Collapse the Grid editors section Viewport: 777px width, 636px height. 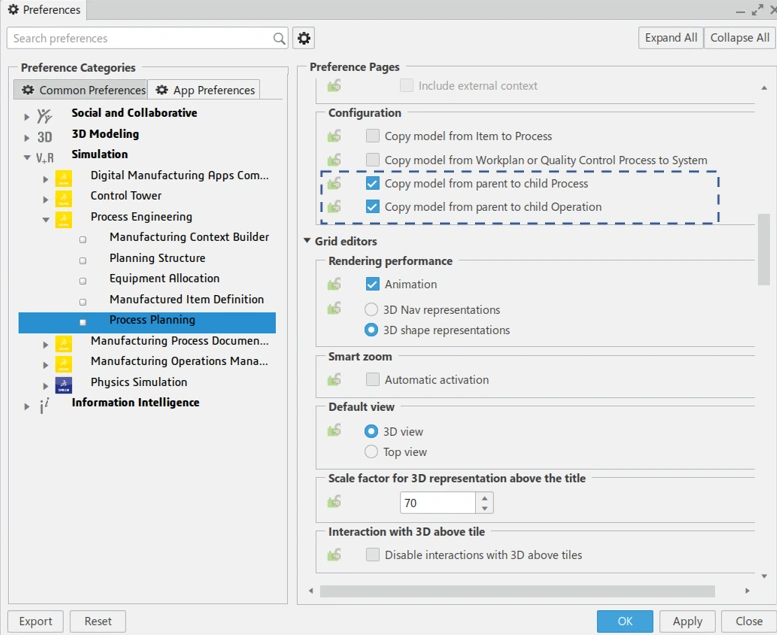point(307,241)
